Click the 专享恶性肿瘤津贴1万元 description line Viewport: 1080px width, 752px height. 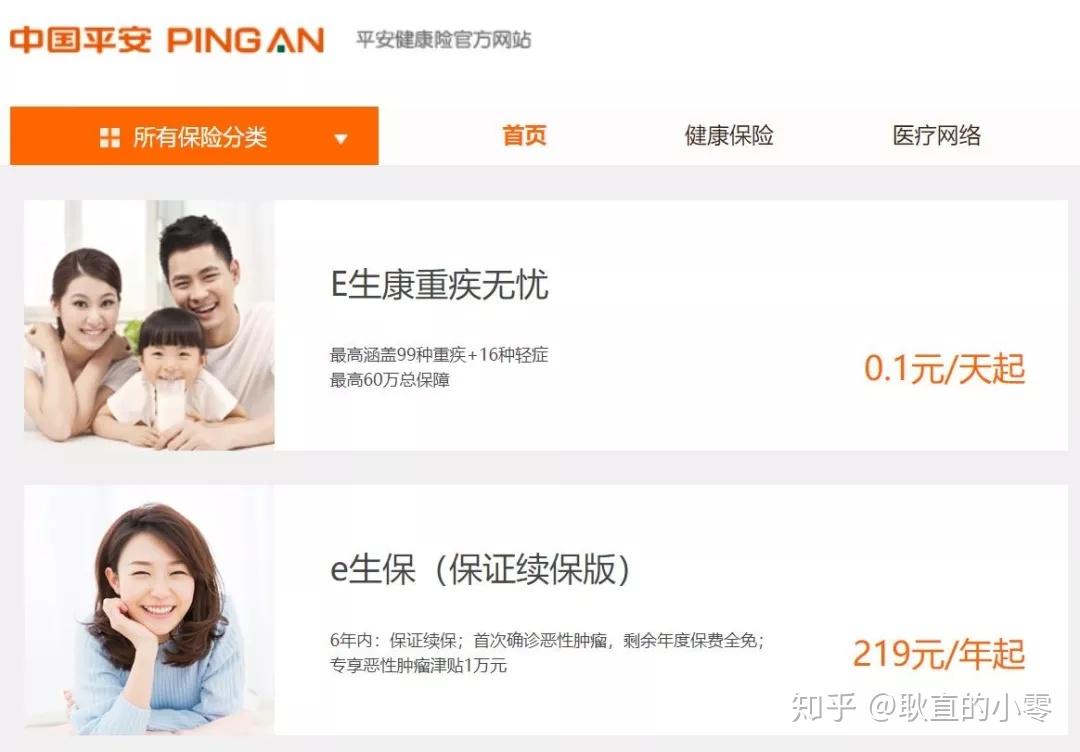418,665
